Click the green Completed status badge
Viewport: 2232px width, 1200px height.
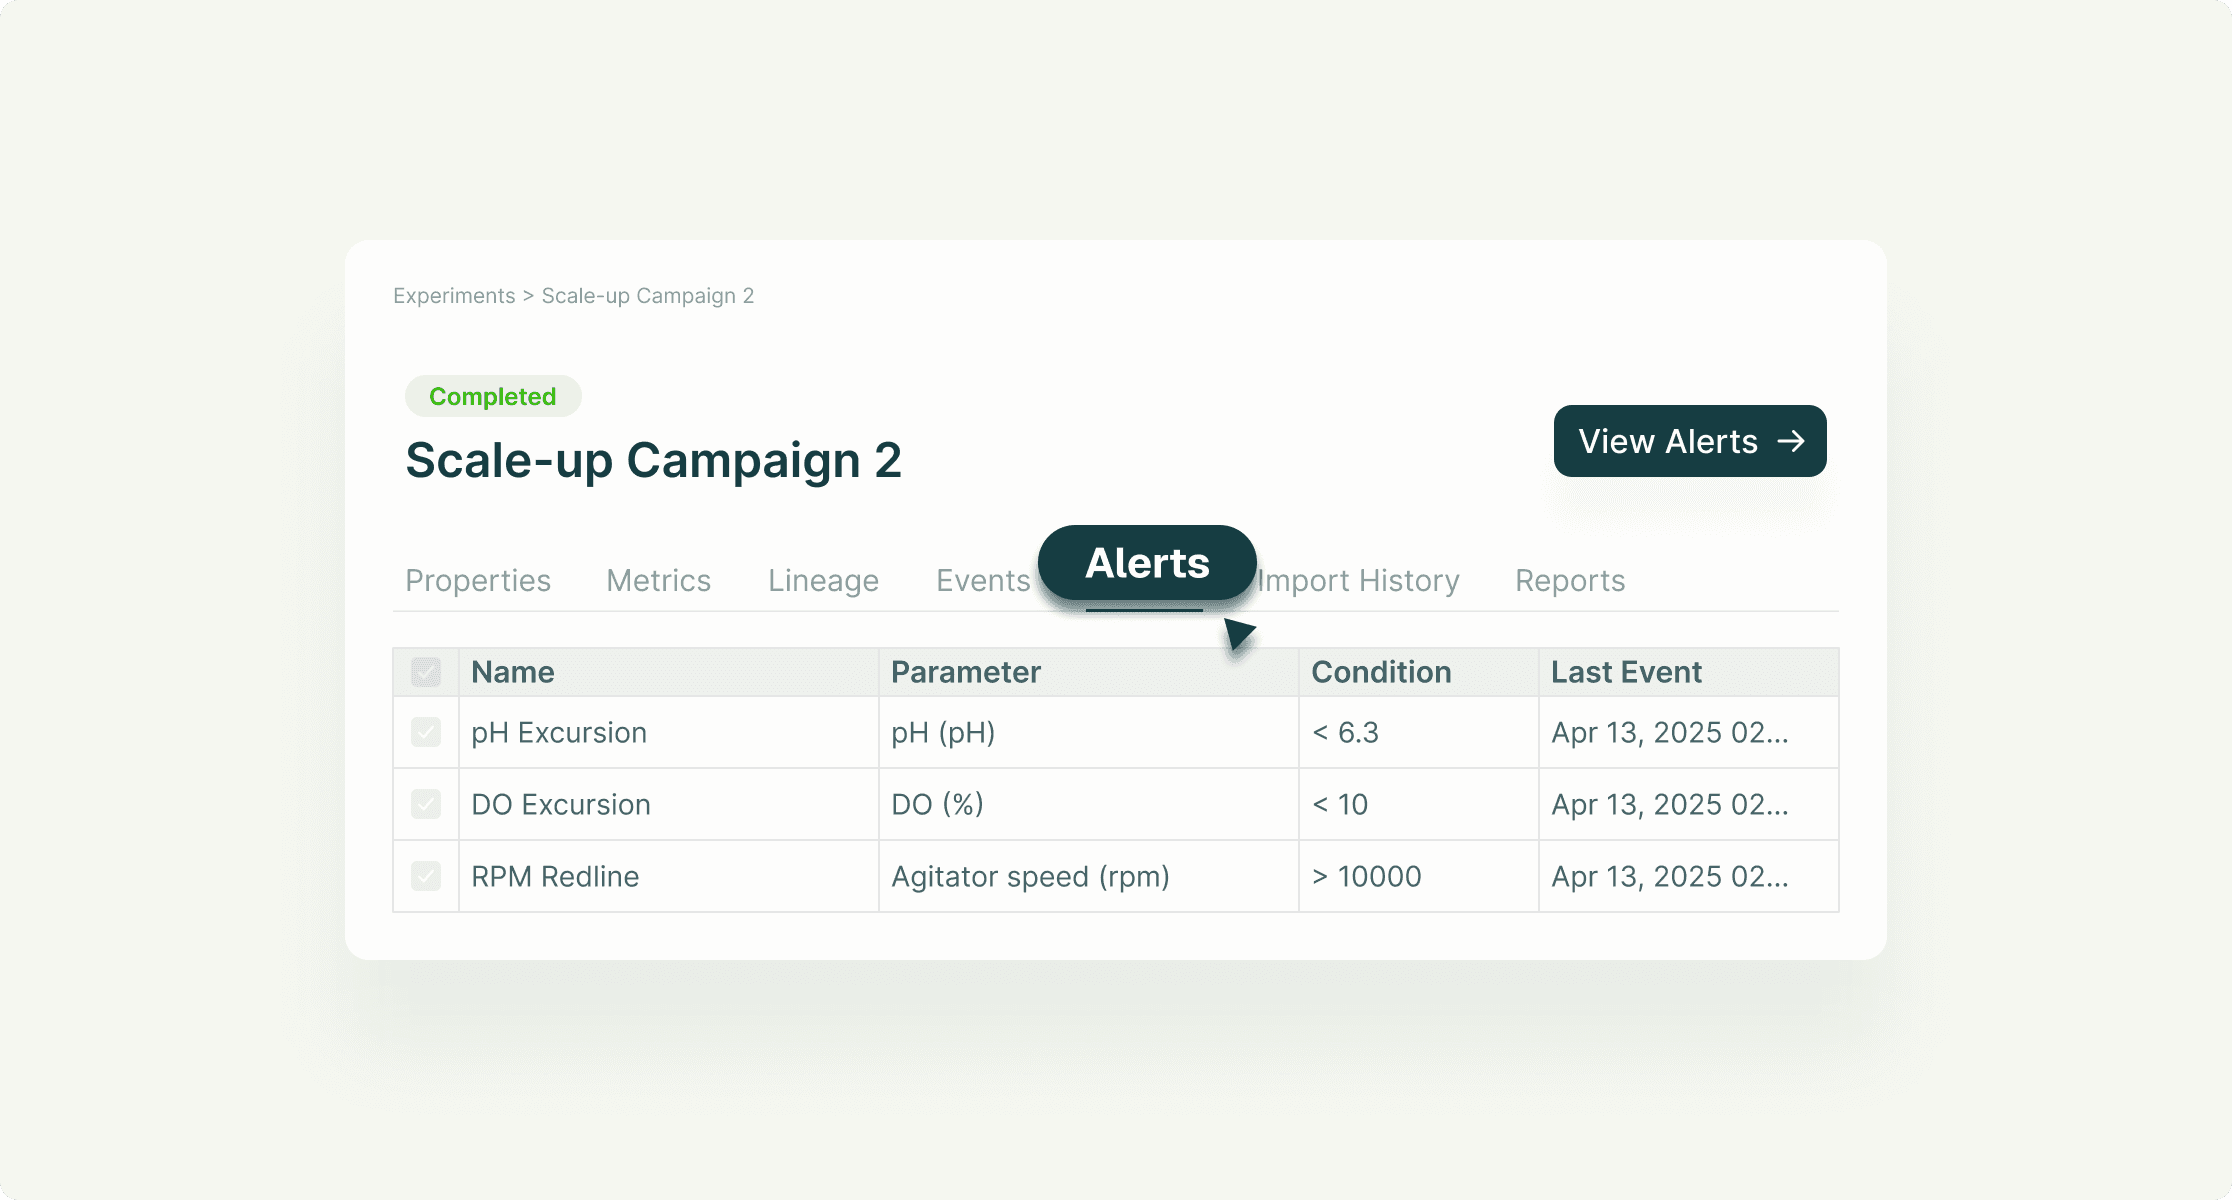pyautogui.click(x=492, y=396)
